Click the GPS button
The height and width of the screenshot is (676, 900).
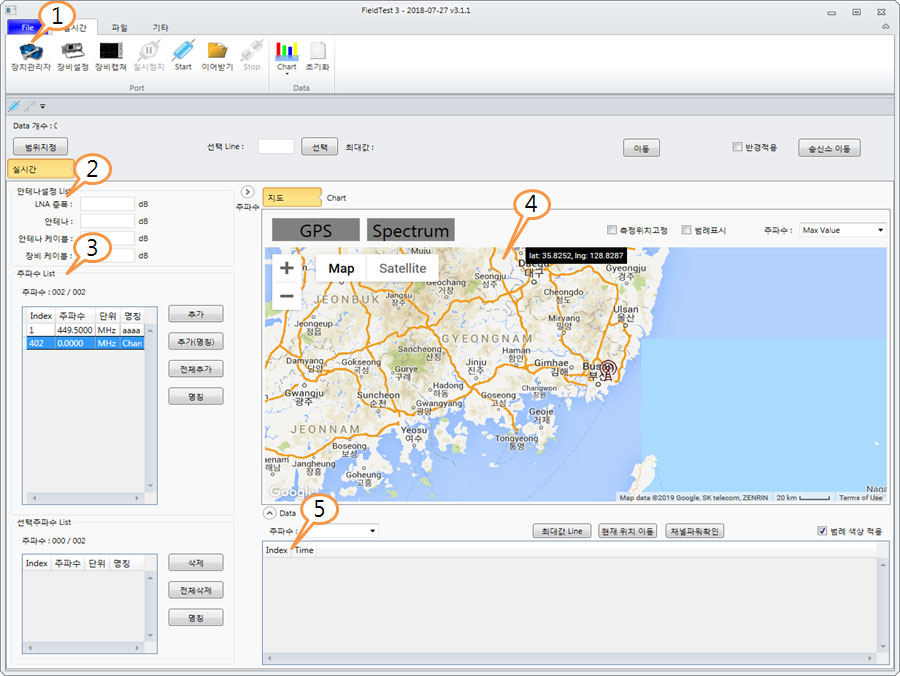coord(316,230)
